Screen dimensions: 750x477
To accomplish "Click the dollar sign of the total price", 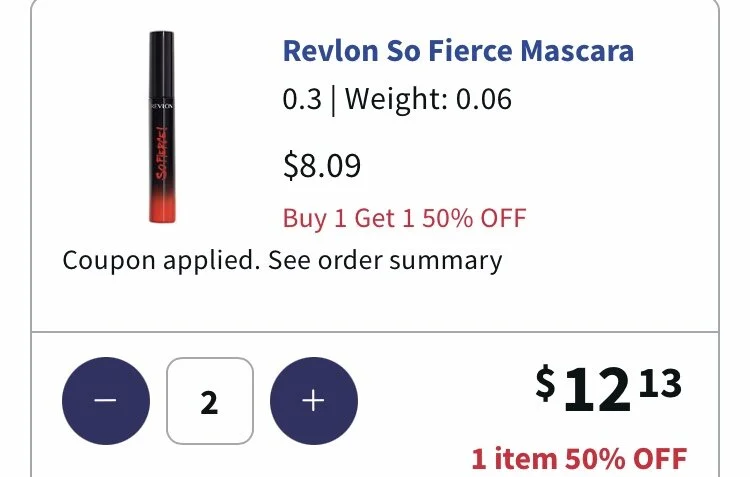I will pyautogui.click(x=545, y=382).
